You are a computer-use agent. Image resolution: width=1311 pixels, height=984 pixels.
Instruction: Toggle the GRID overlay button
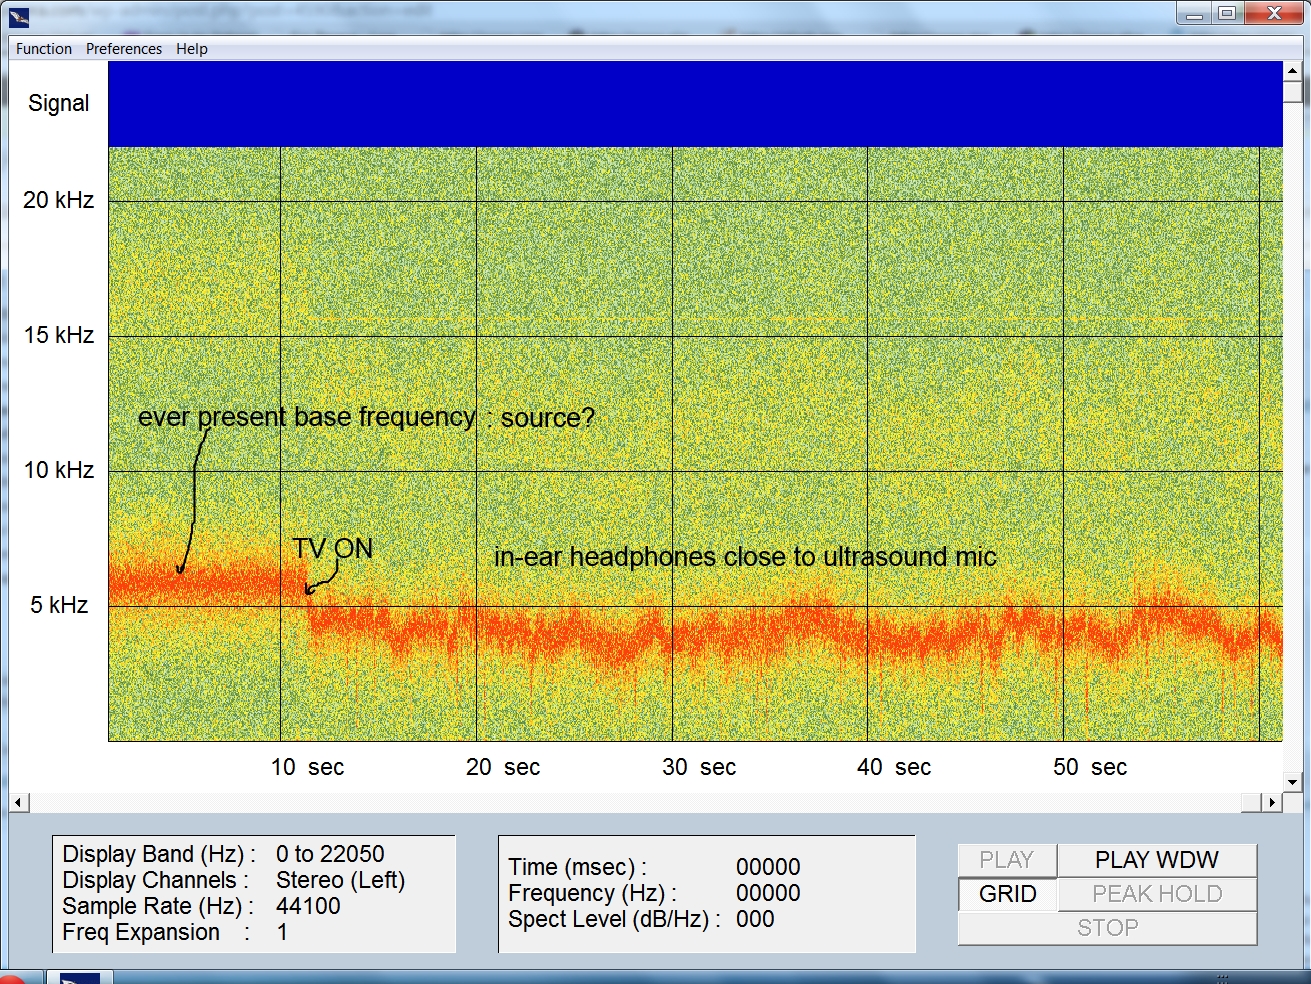[1007, 894]
